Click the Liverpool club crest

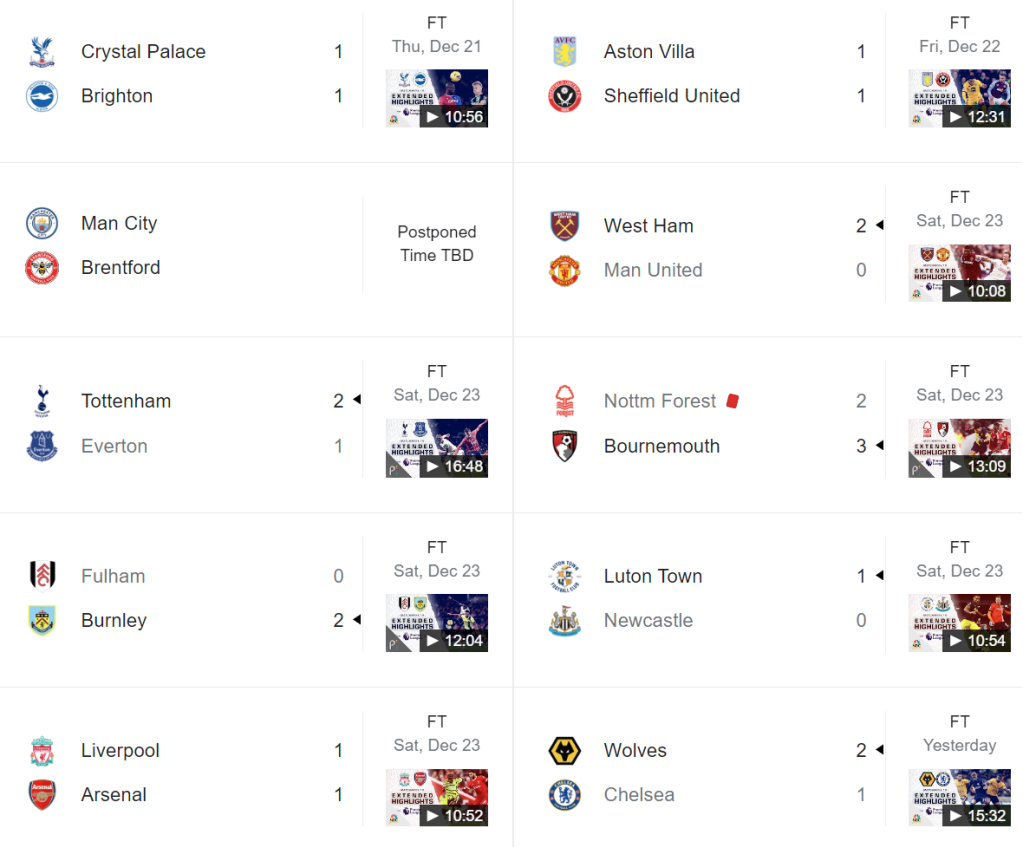coord(42,750)
